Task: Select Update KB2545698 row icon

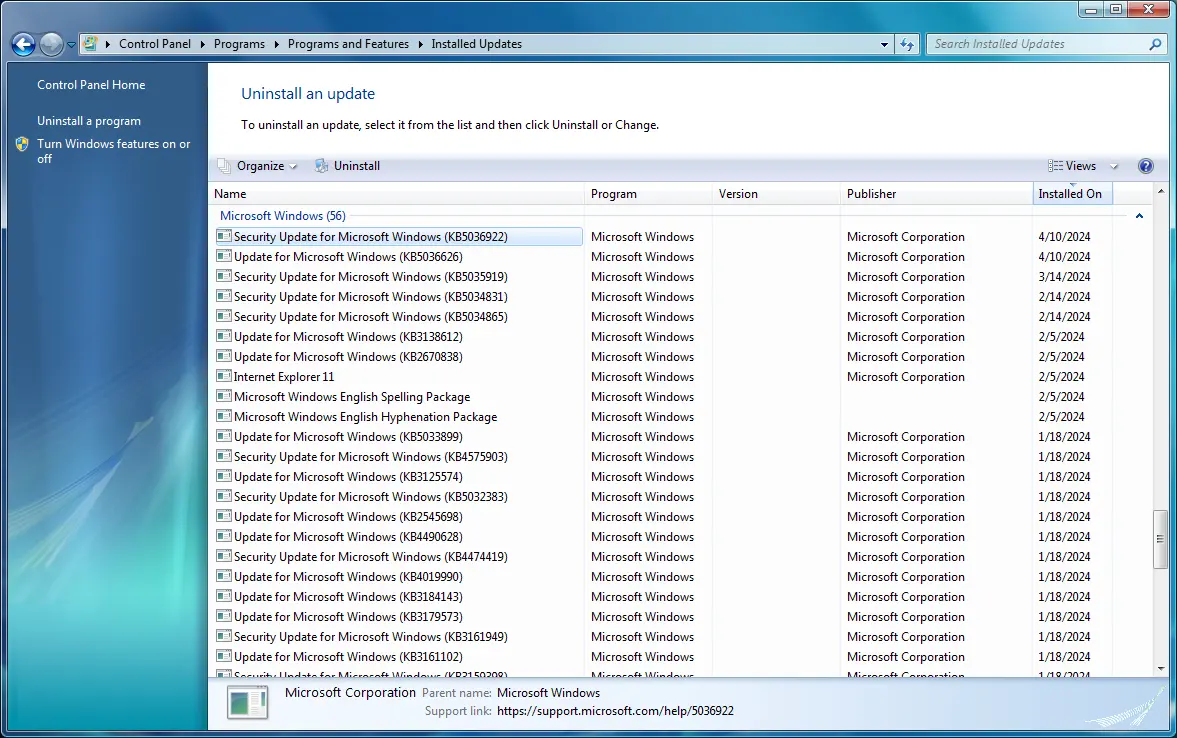Action: [224, 517]
